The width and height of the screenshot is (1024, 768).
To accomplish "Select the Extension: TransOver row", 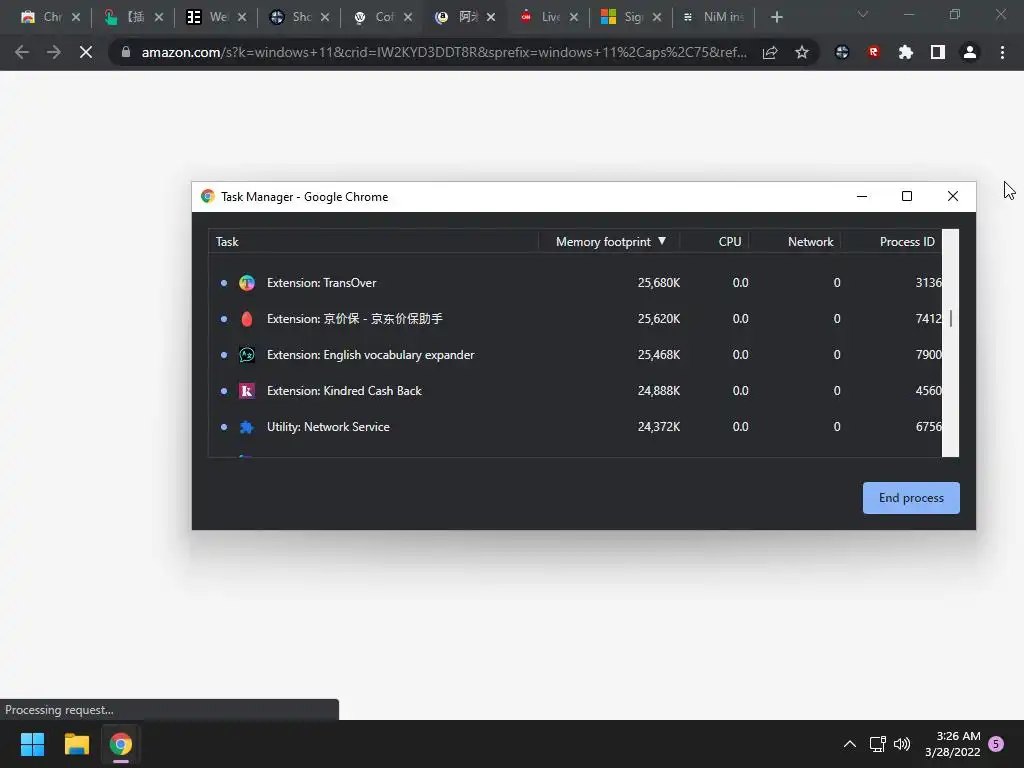I will coord(575,283).
